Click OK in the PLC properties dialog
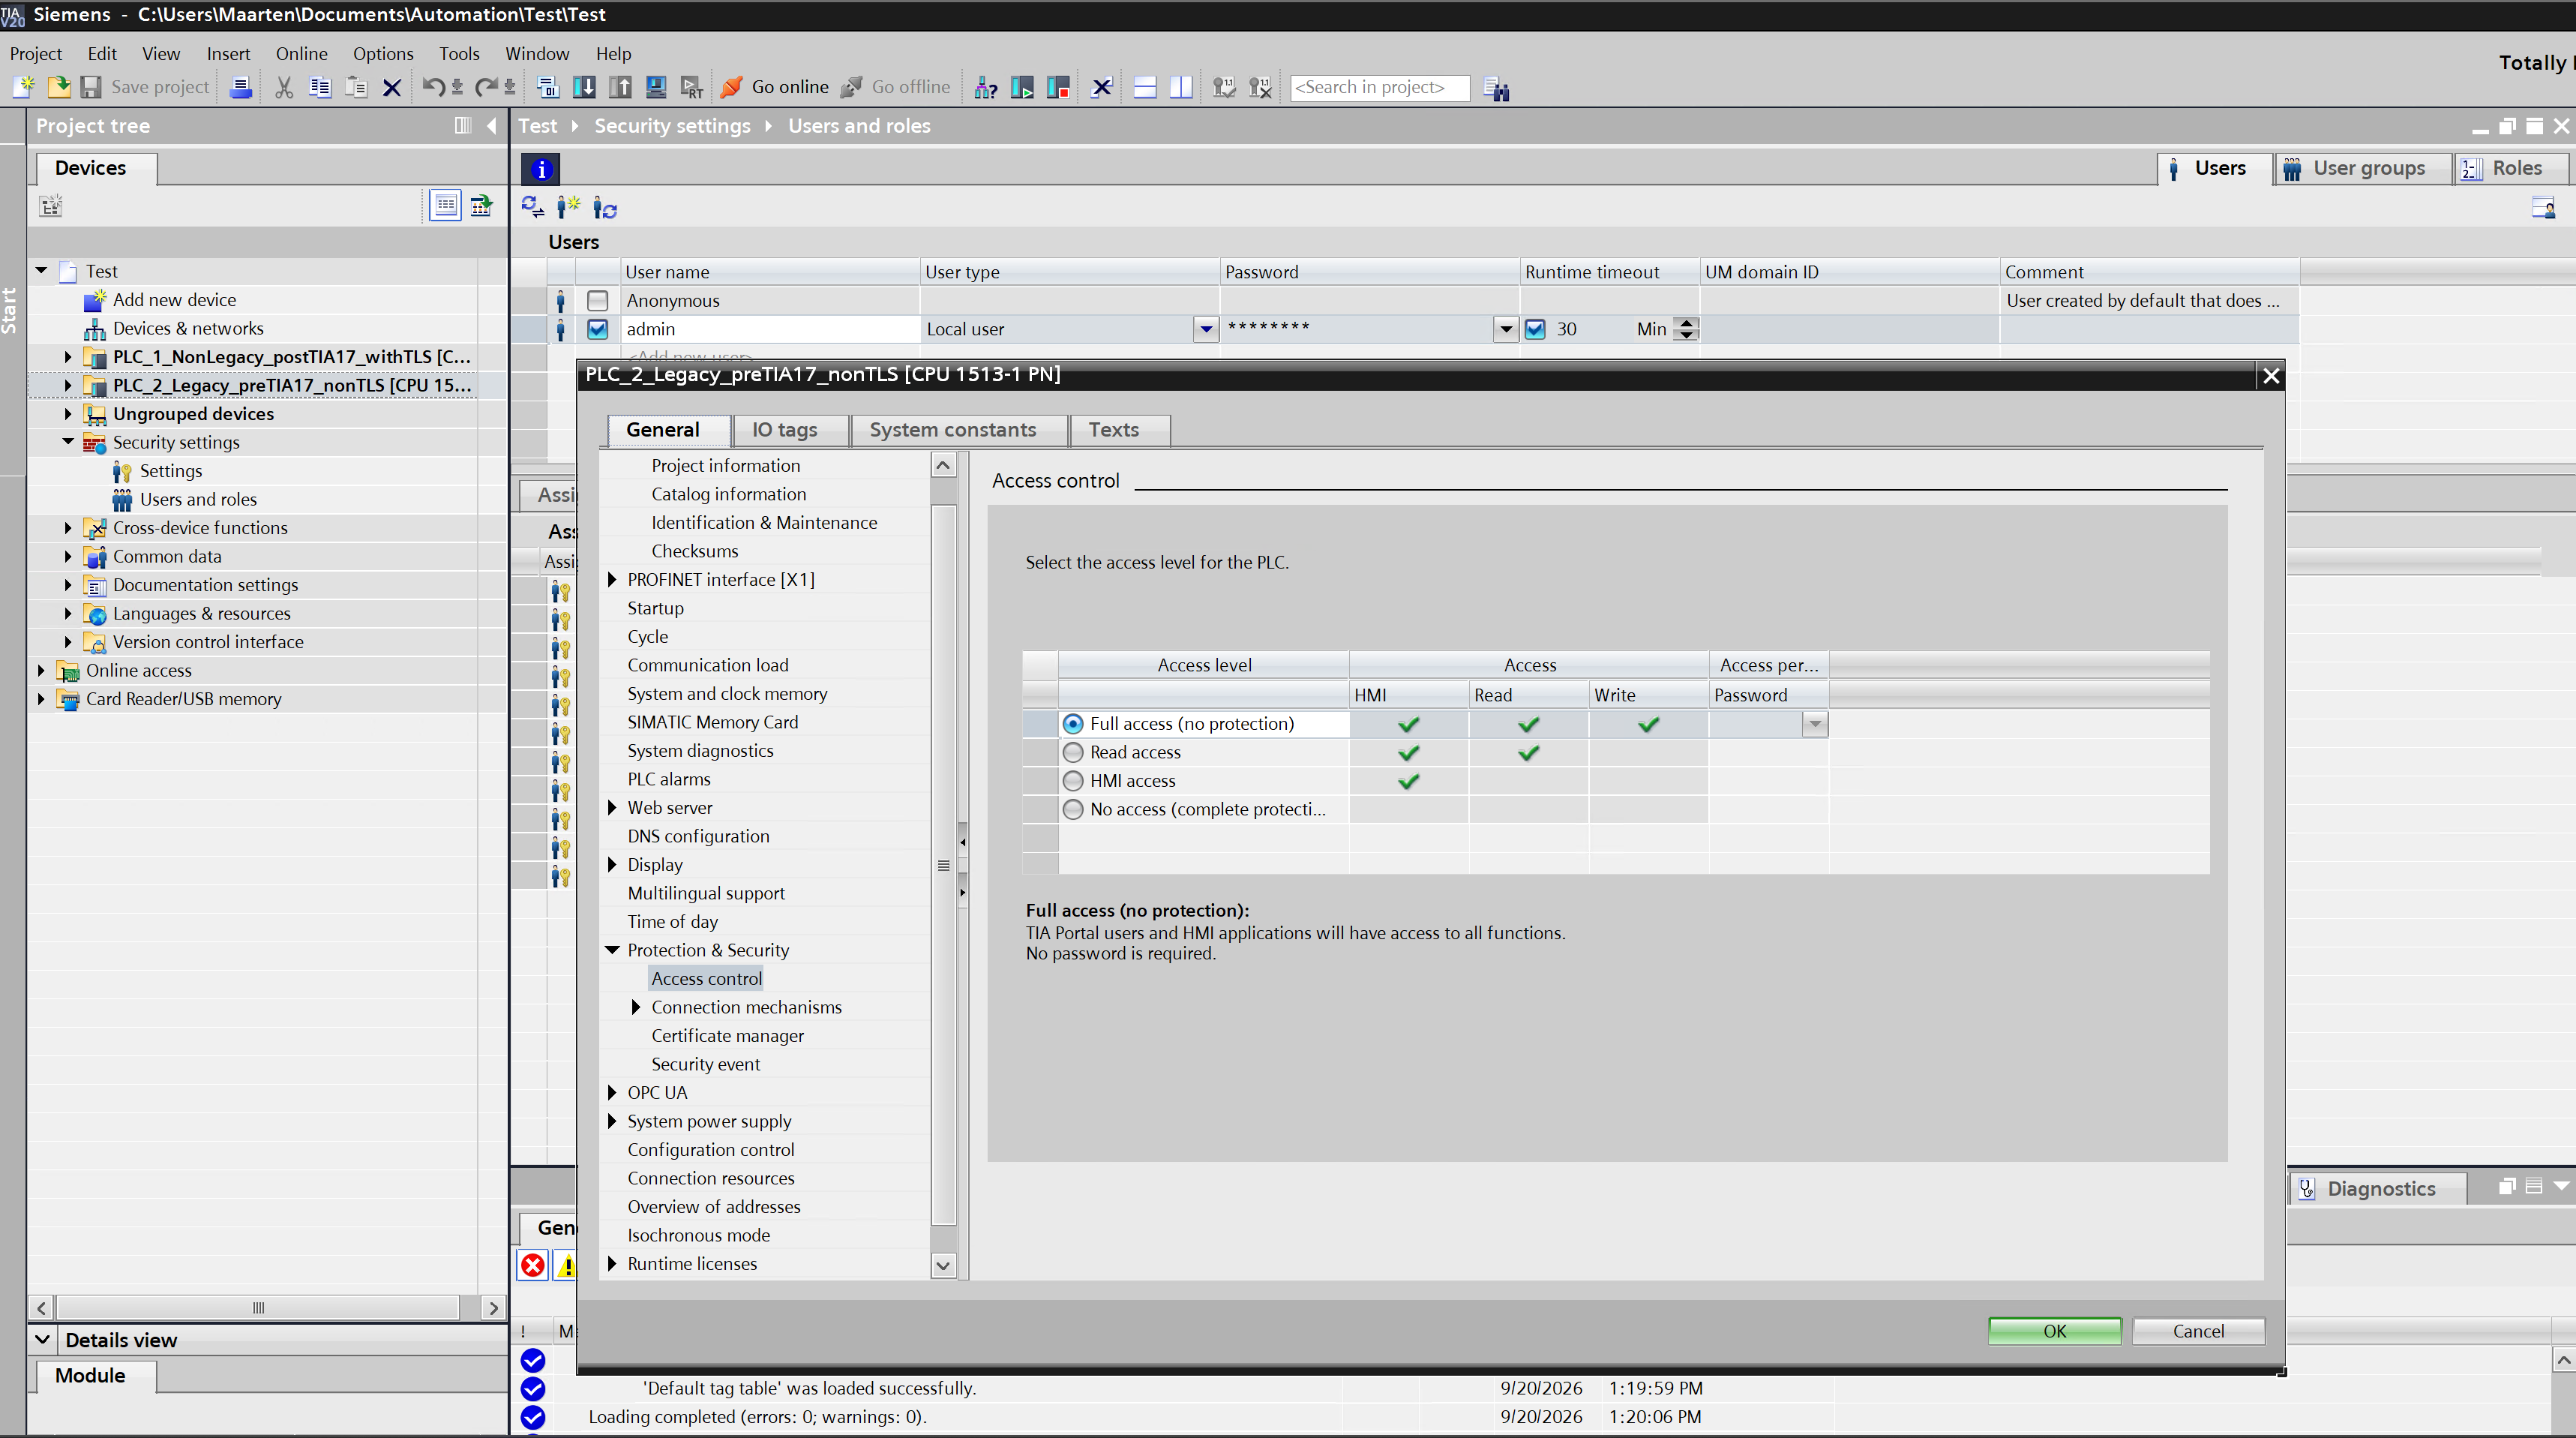This screenshot has height=1438, width=2576. point(2055,1331)
